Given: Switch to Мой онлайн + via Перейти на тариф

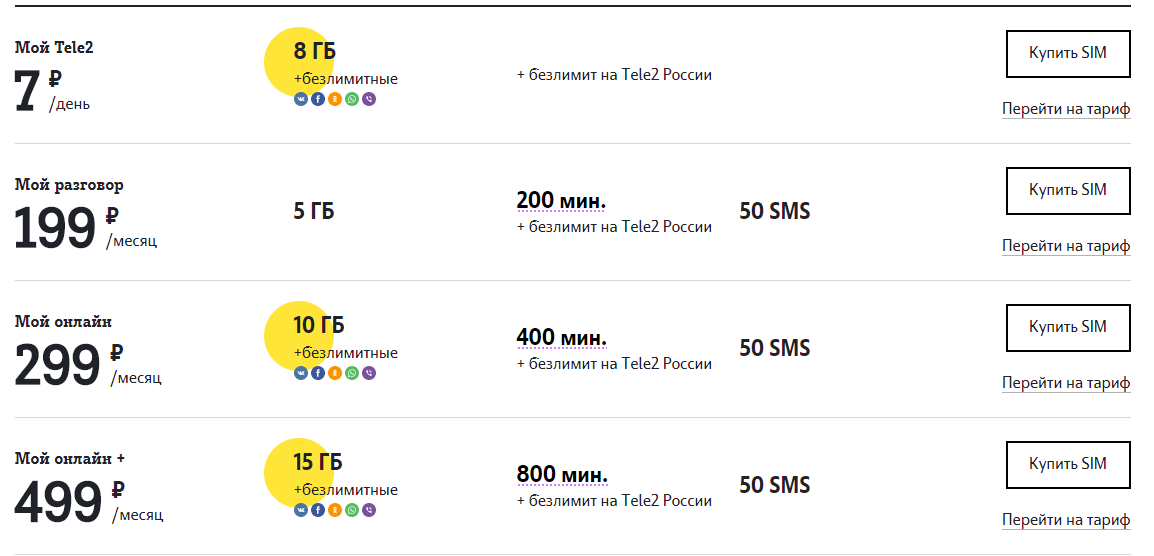Looking at the screenshot, I should [1066, 521].
